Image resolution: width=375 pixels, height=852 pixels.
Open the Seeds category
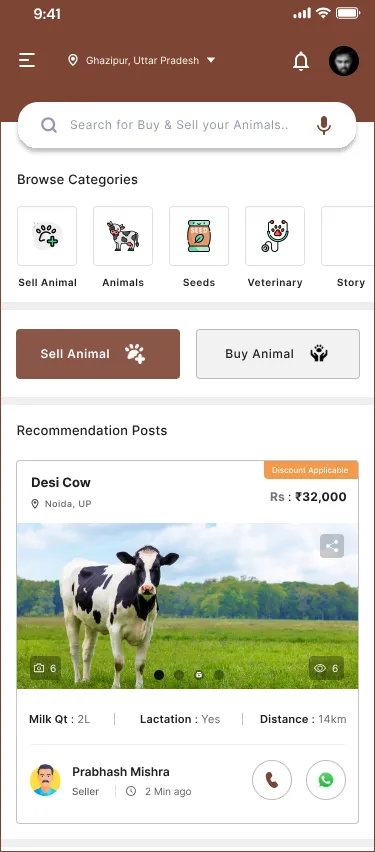[199, 236]
